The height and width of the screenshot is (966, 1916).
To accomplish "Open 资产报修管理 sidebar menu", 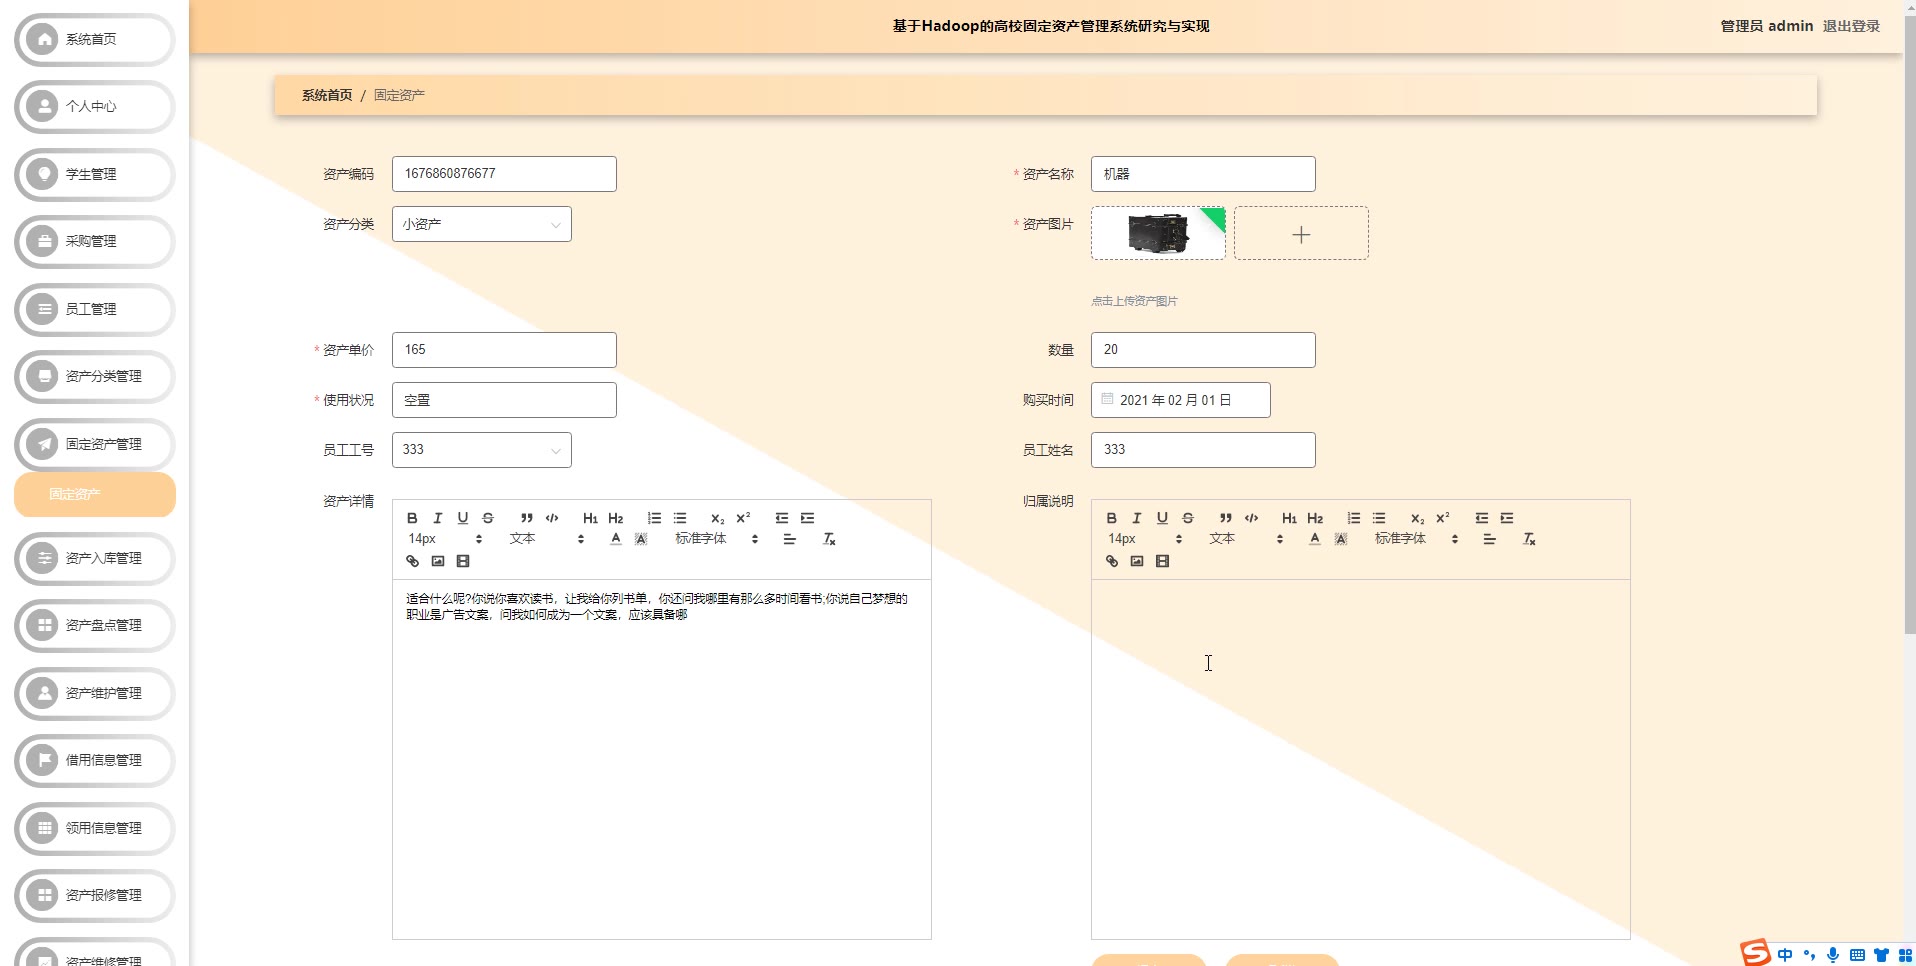I will coord(95,896).
